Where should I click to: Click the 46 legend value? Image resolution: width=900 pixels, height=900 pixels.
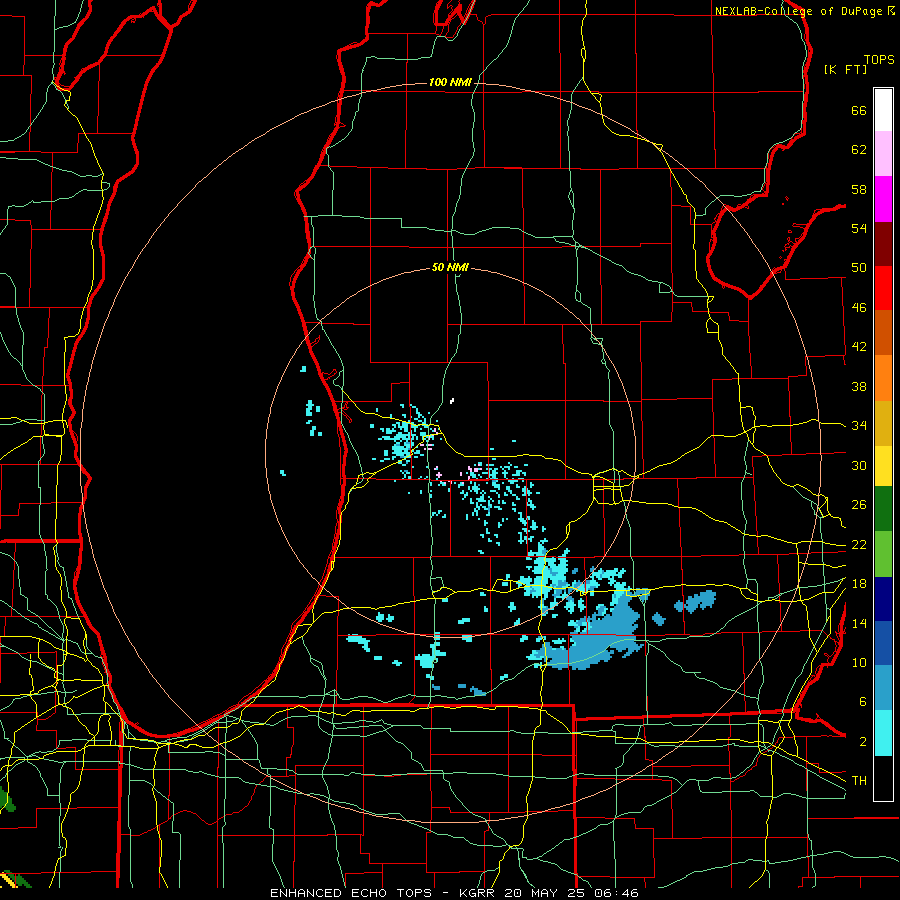click(859, 308)
